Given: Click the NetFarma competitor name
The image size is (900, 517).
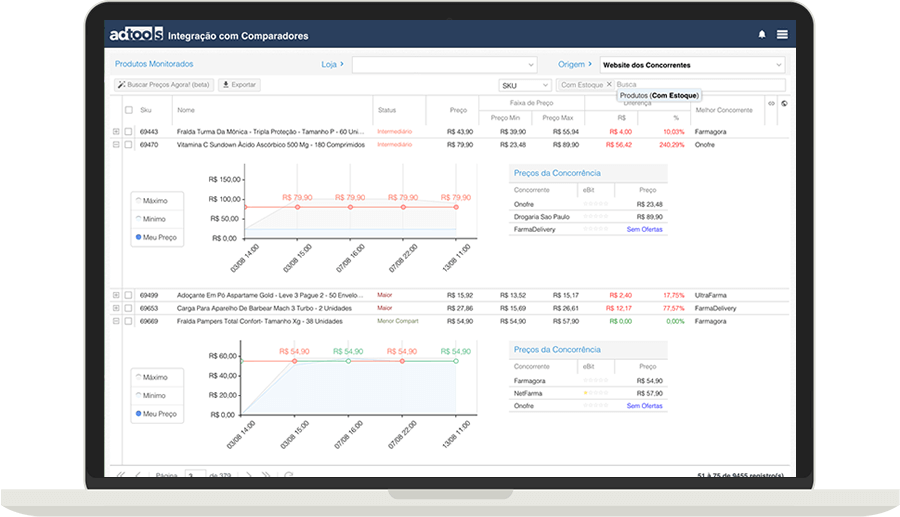Looking at the screenshot, I should [x=528, y=393].
